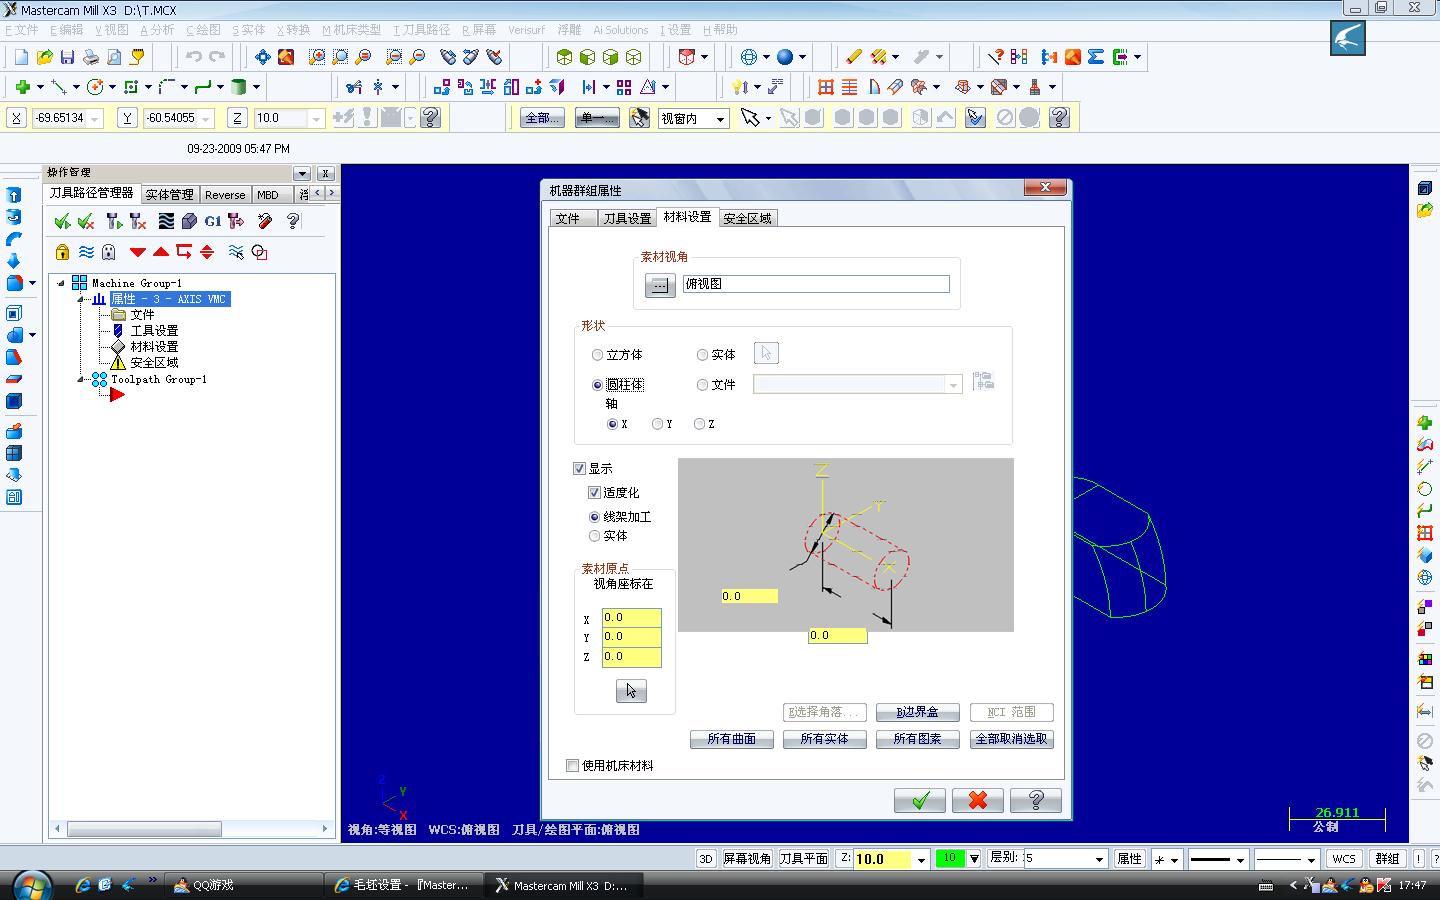
Task: Click the Repaint icon next to Fit
Action: [x=286, y=57]
